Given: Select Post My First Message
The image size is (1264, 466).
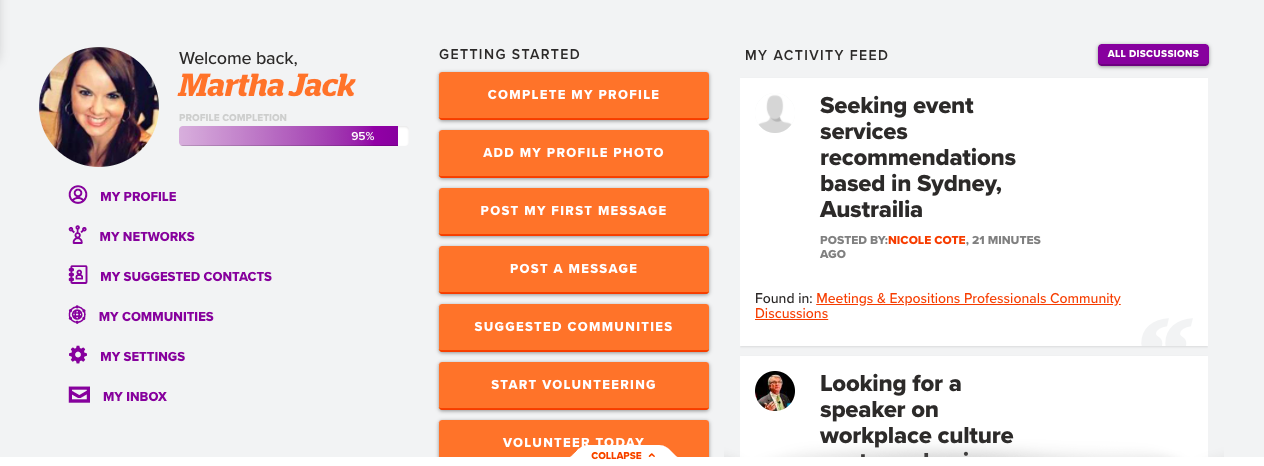Looking at the screenshot, I should coord(573,211).
